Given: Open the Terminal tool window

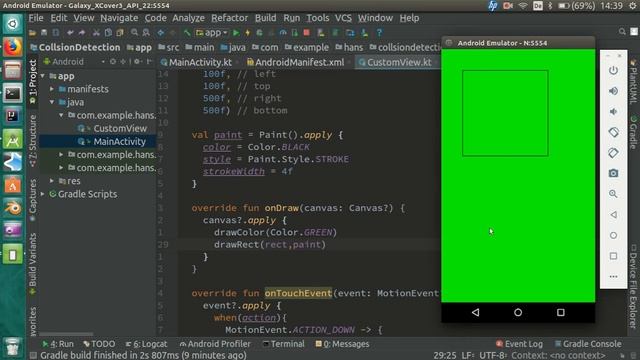Looking at the screenshot, I should click(284, 344).
